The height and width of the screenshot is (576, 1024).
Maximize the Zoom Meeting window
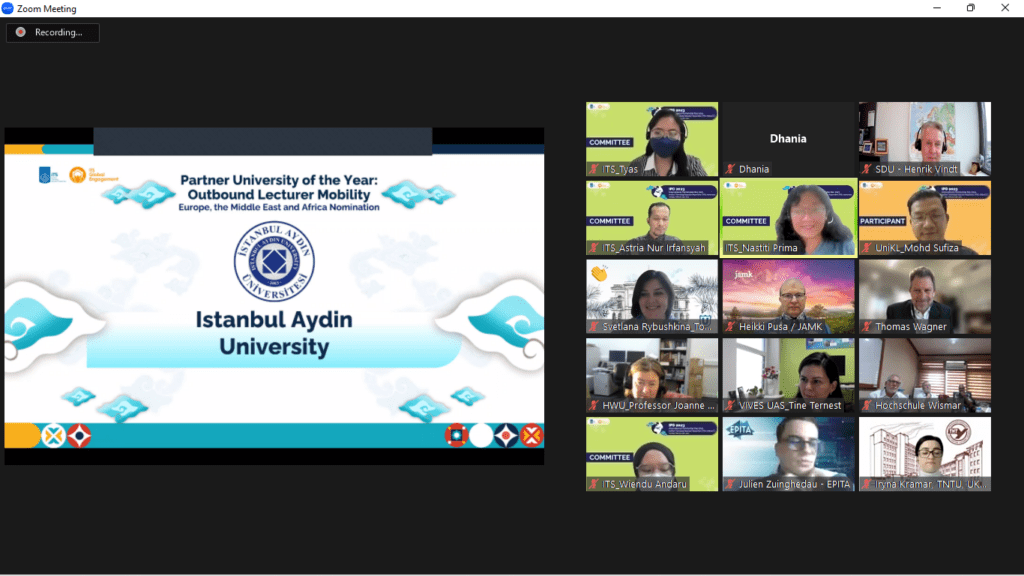click(x=970, y=8)
